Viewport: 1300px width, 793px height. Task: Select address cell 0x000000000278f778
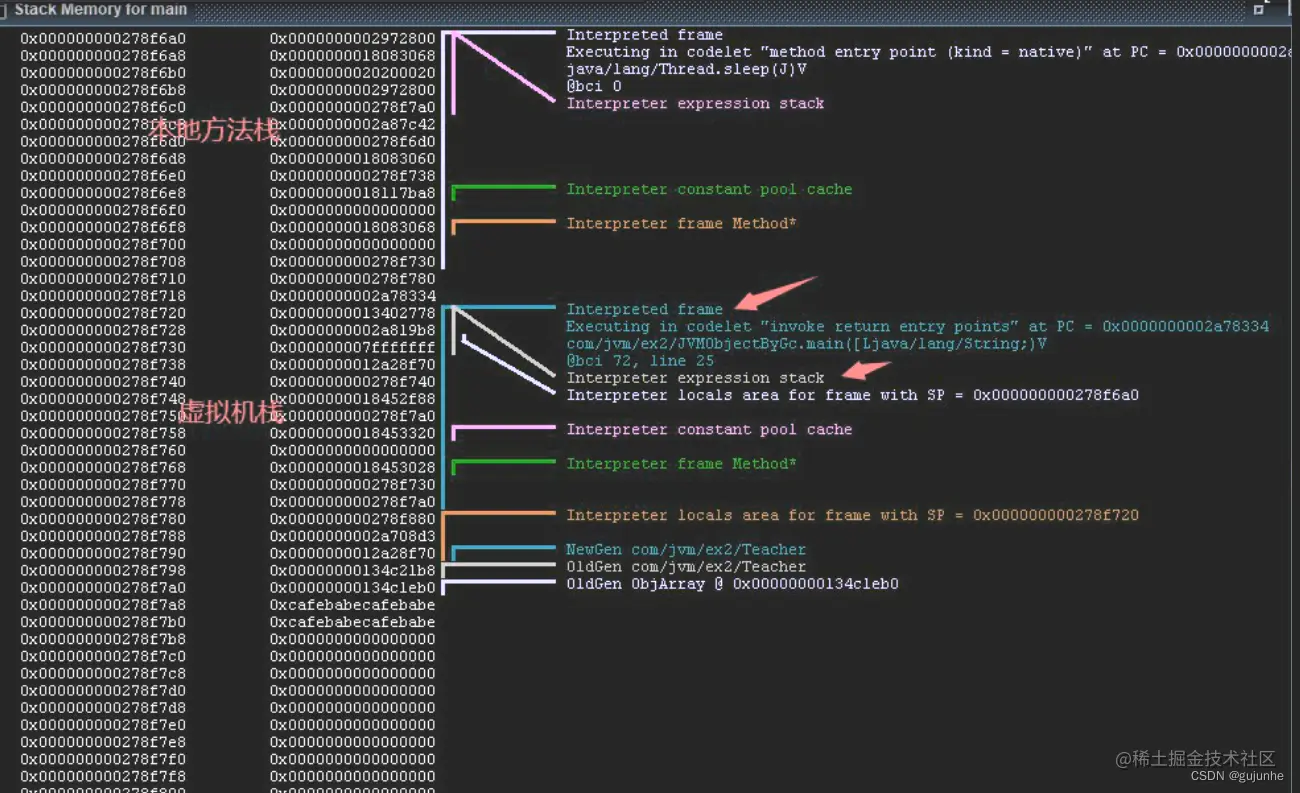point(103,502)
